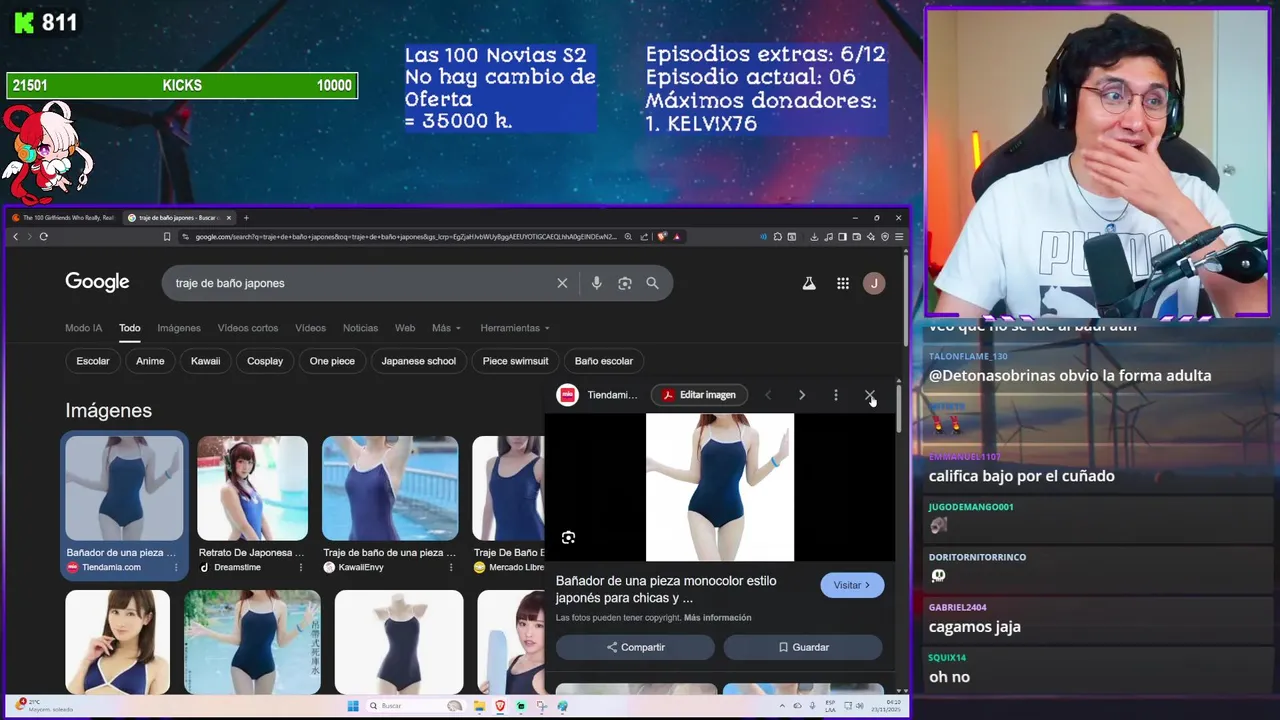Open the Google account avatar J
The width and height of the screenshot is (1280, 720).
[874, 283]
